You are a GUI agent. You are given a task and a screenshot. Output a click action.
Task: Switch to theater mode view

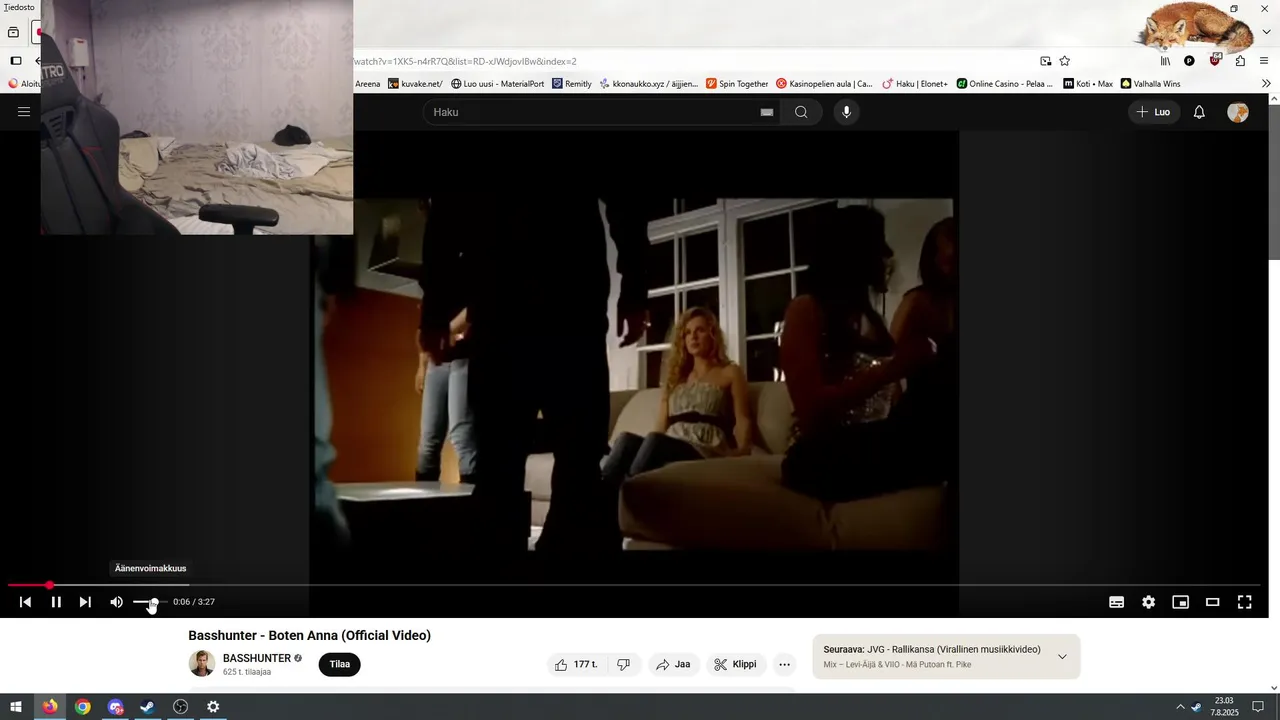(x=1212, y=602)
